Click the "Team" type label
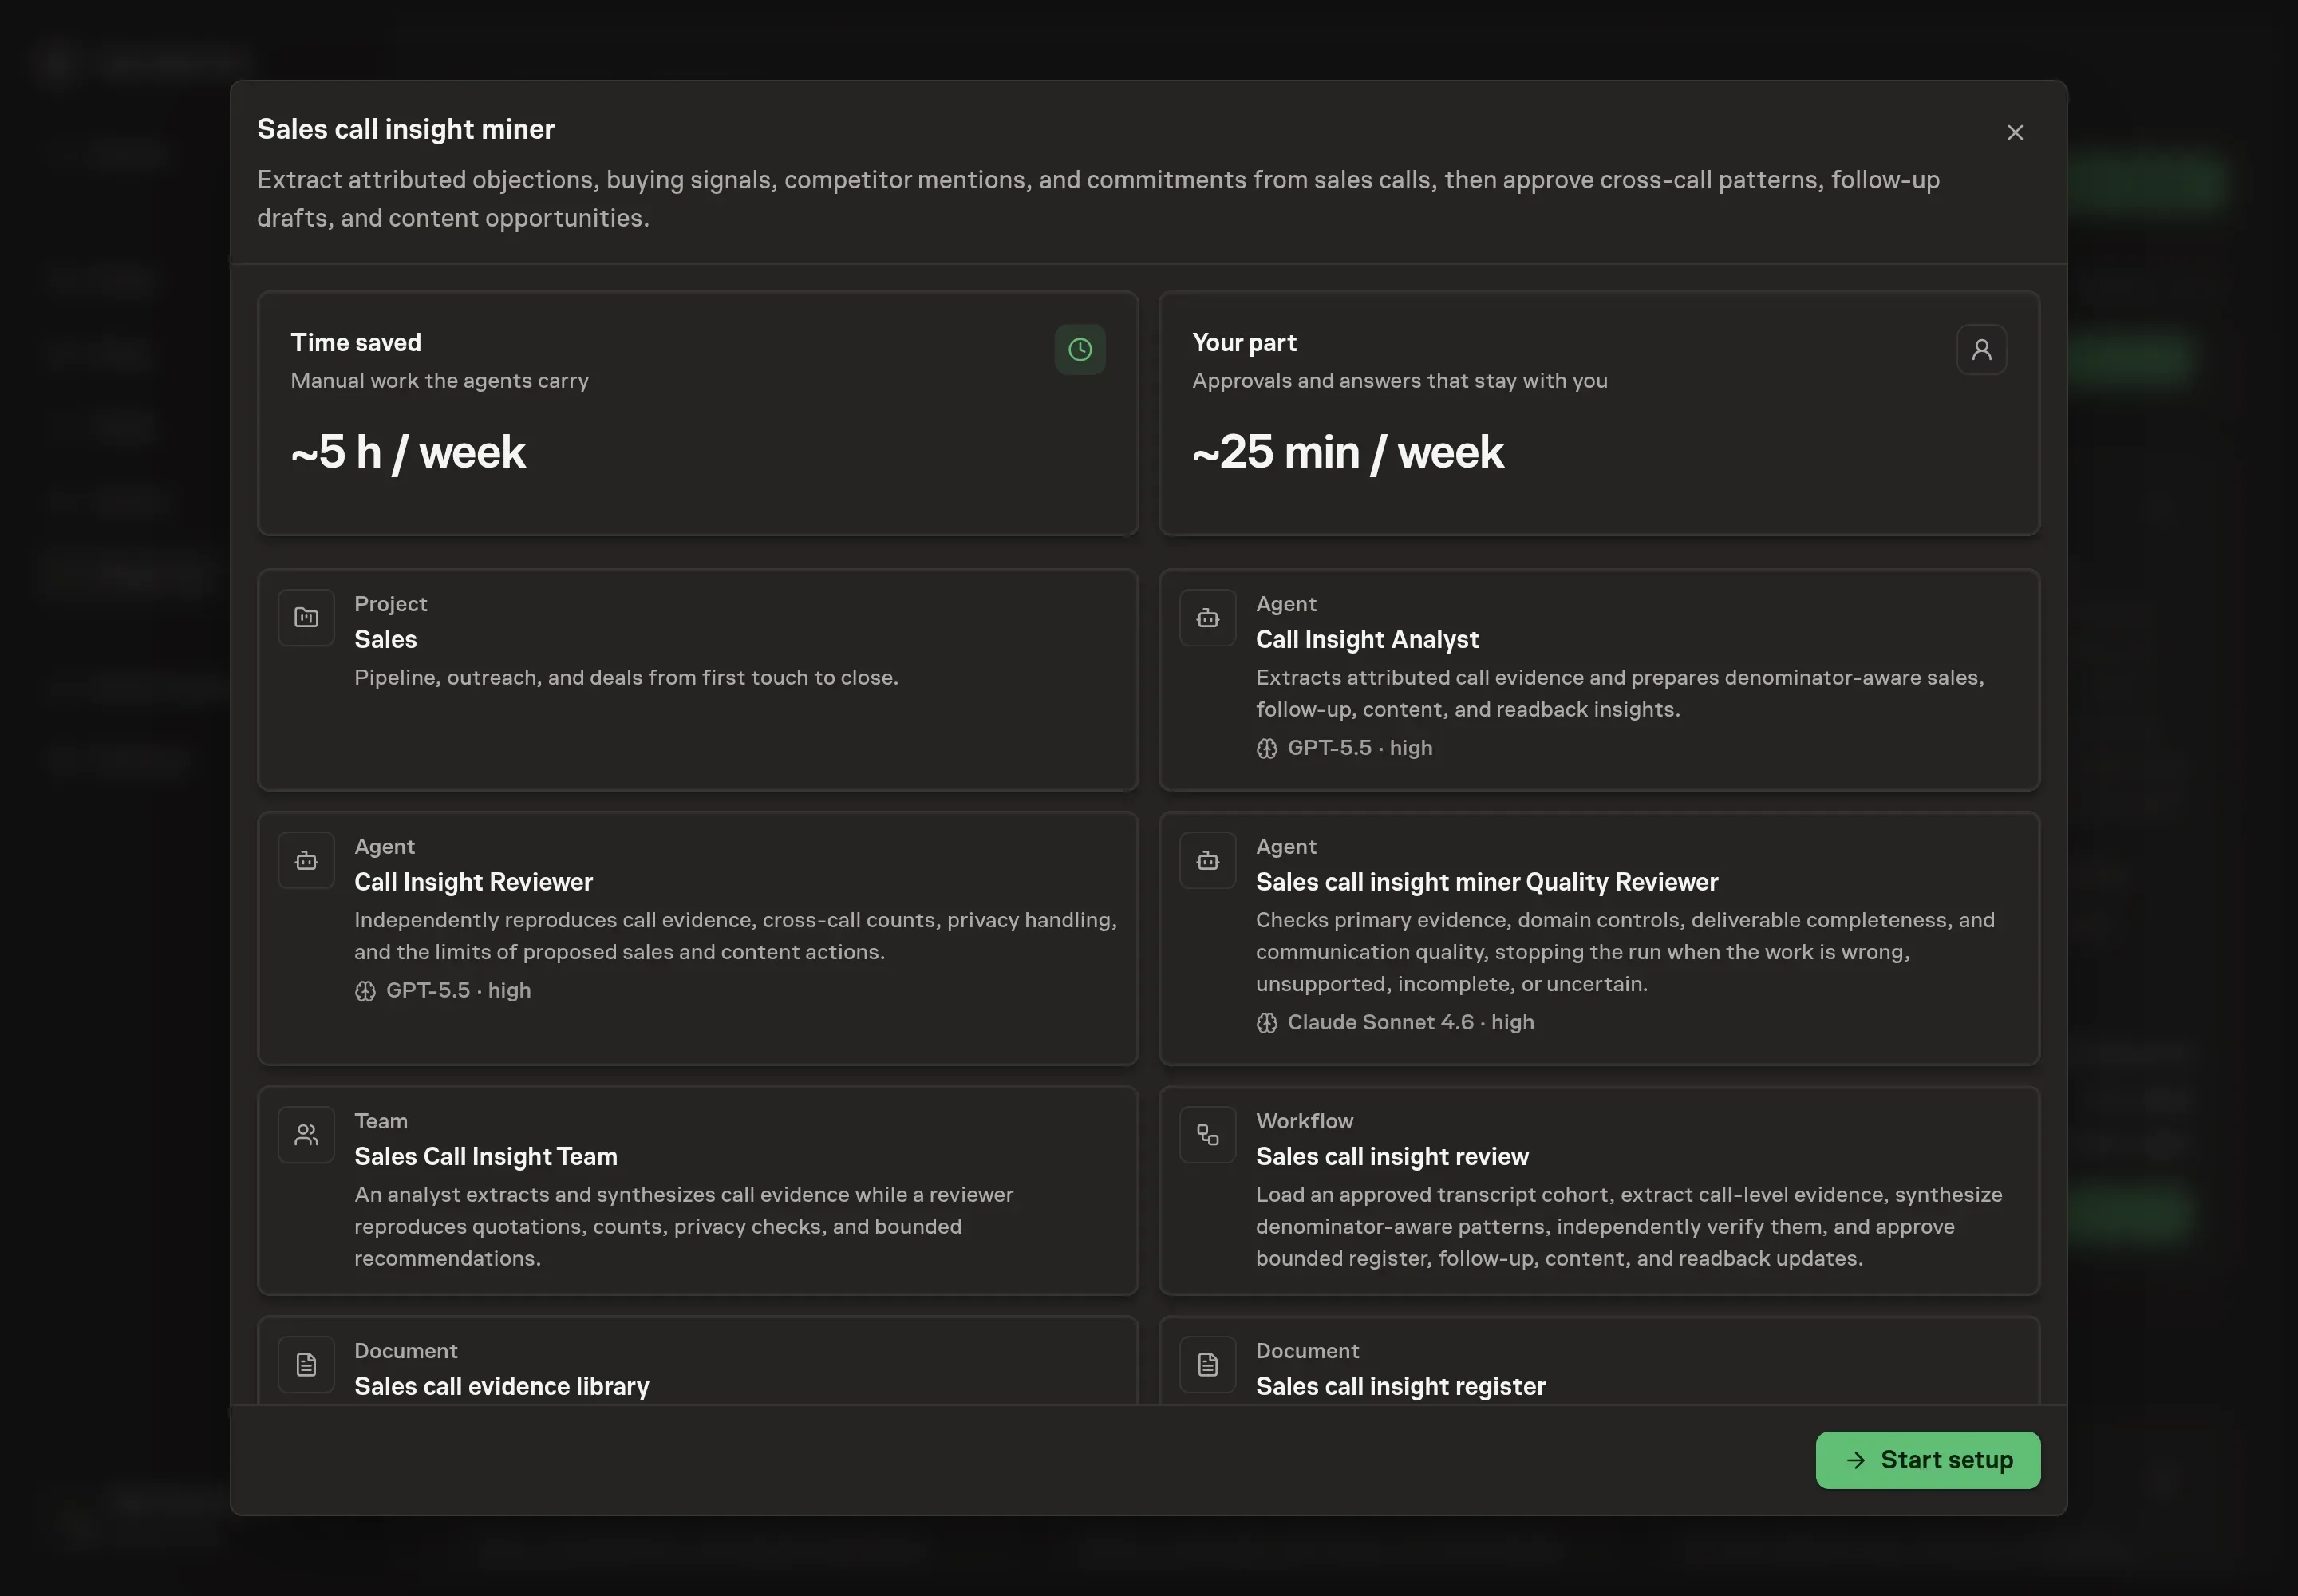This screenshot has height=1596, width=2298. click(x=381, y=1121)
